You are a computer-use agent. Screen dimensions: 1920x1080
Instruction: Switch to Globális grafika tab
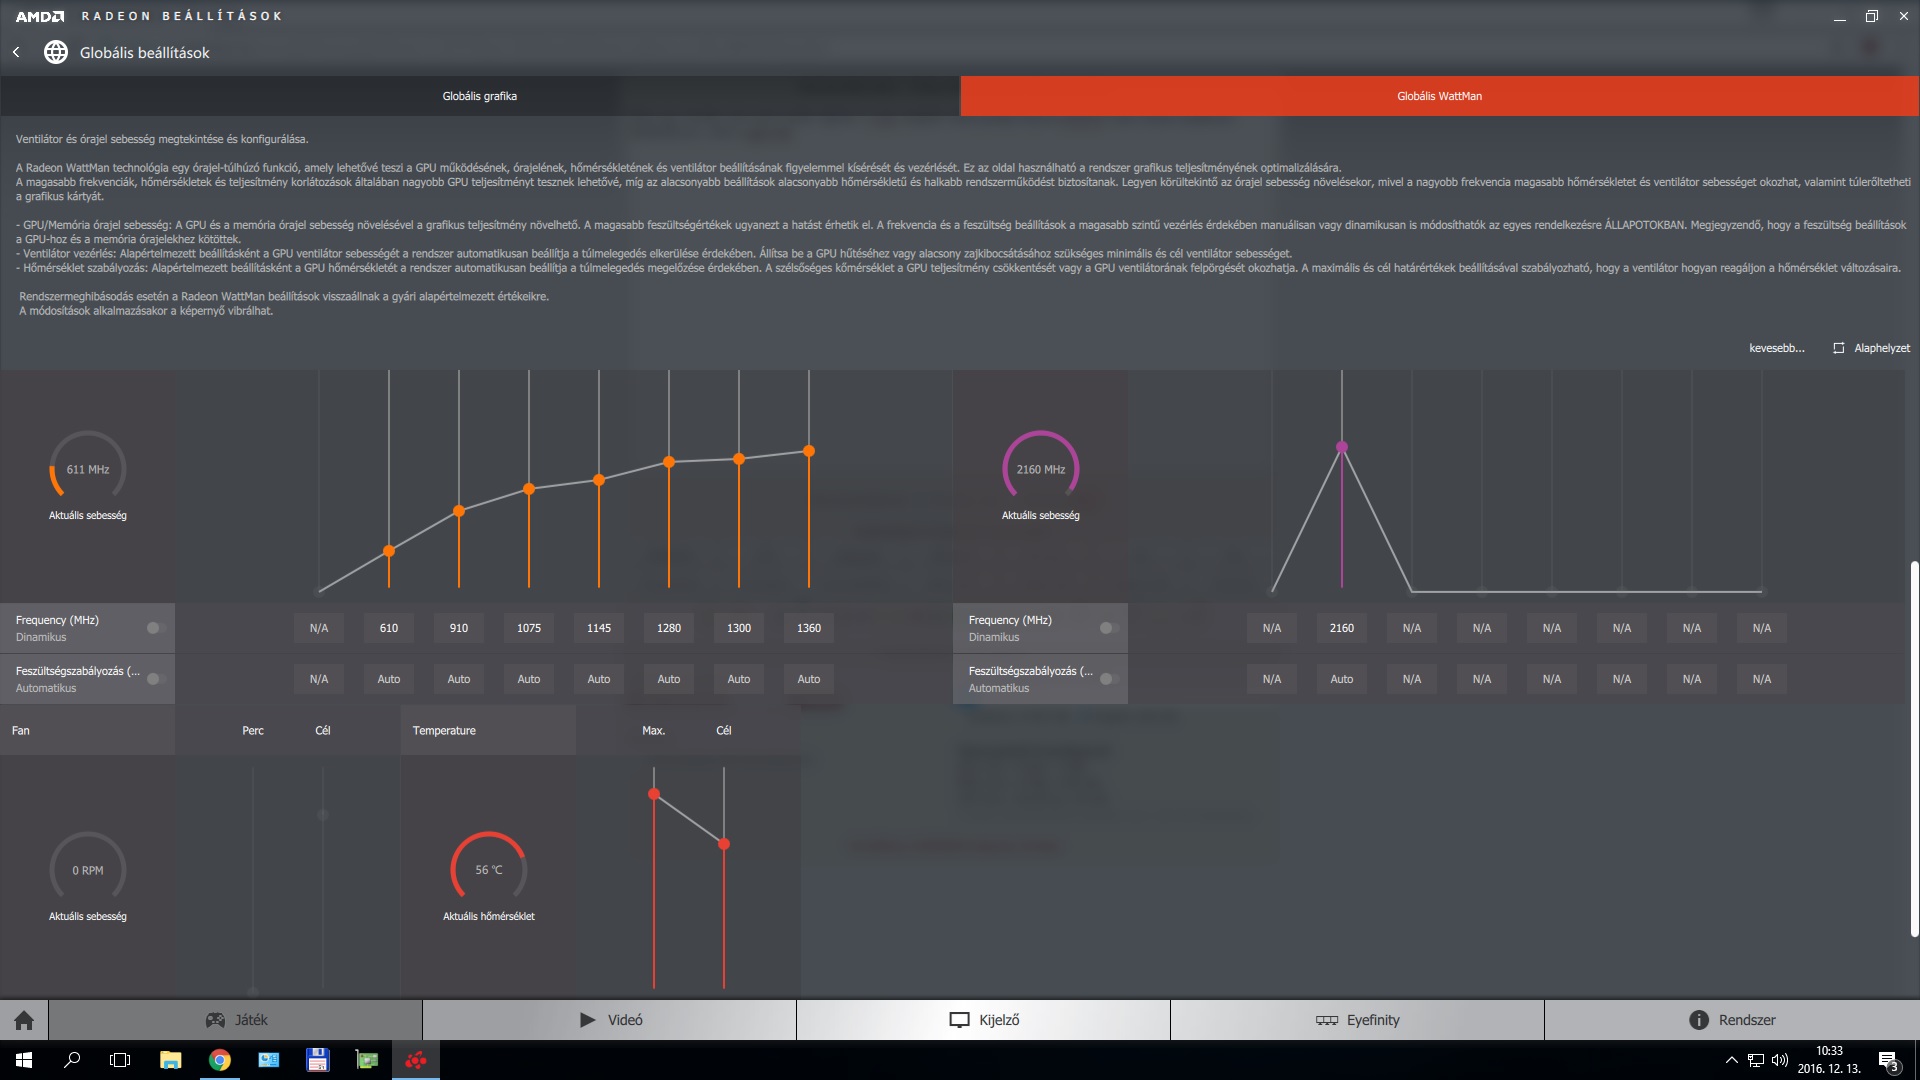coord(480,96)
